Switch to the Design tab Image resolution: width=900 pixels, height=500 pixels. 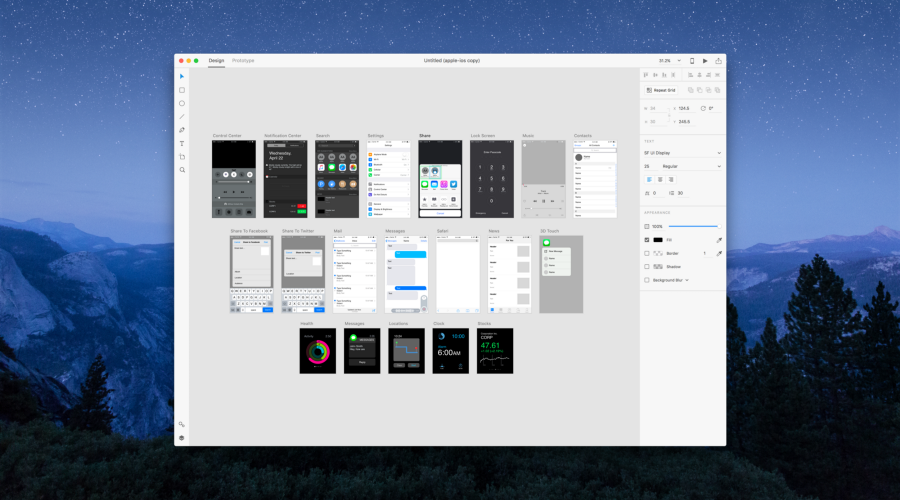[x=216, y=60]
